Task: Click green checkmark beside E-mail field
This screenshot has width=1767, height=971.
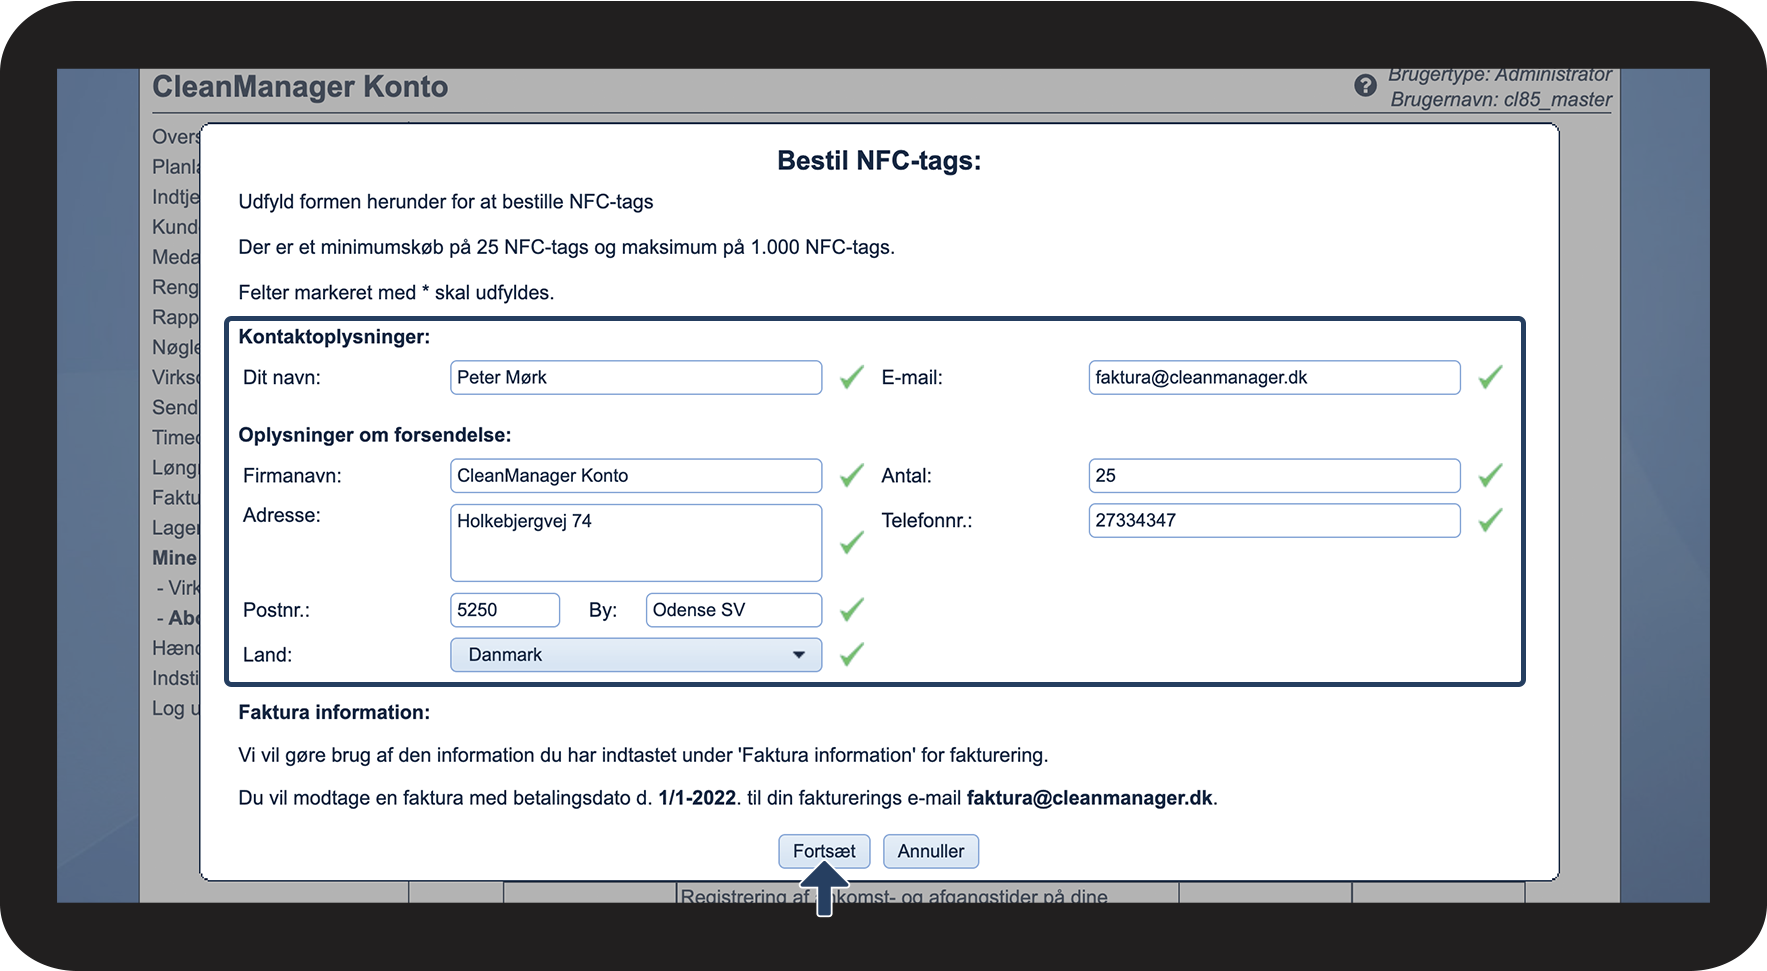Action: click(1490, 377)
